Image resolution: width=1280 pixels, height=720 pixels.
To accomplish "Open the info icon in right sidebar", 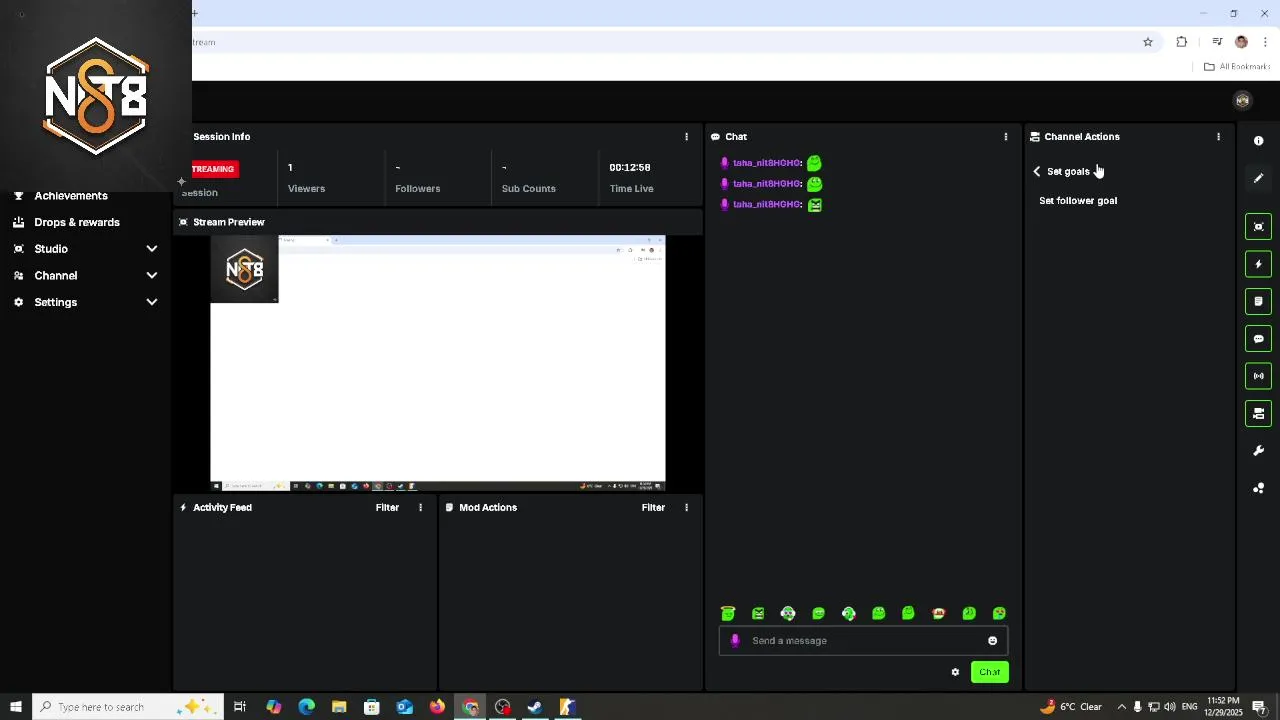I will [x=1259, y=141].
